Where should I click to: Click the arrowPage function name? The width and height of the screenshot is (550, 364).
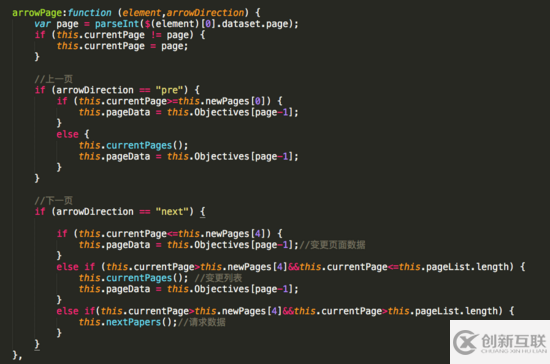tap(37, 13)
